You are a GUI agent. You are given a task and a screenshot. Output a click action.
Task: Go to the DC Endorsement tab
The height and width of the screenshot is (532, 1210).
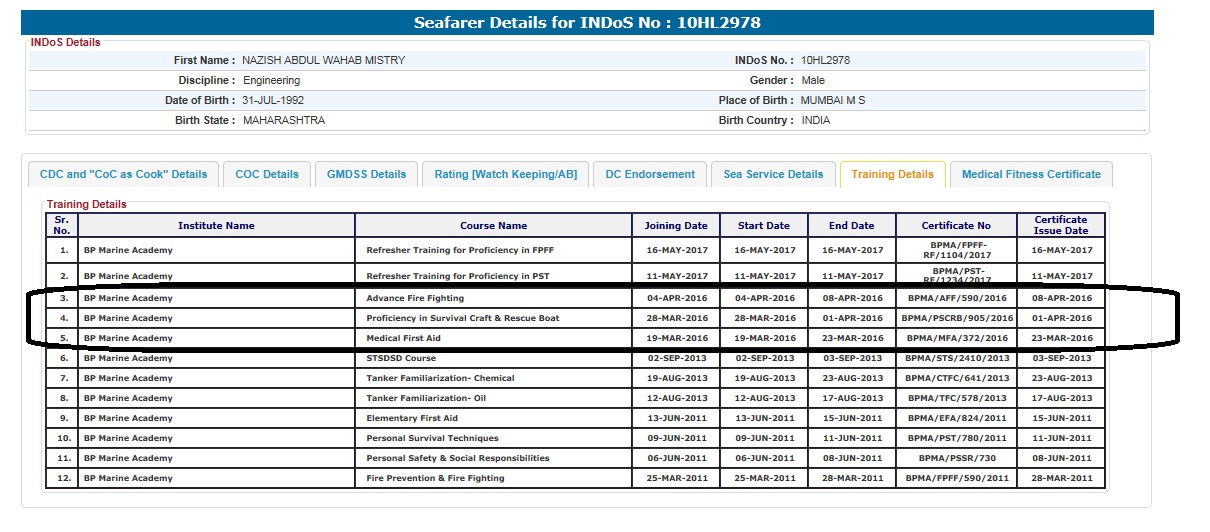click(650, 174)
